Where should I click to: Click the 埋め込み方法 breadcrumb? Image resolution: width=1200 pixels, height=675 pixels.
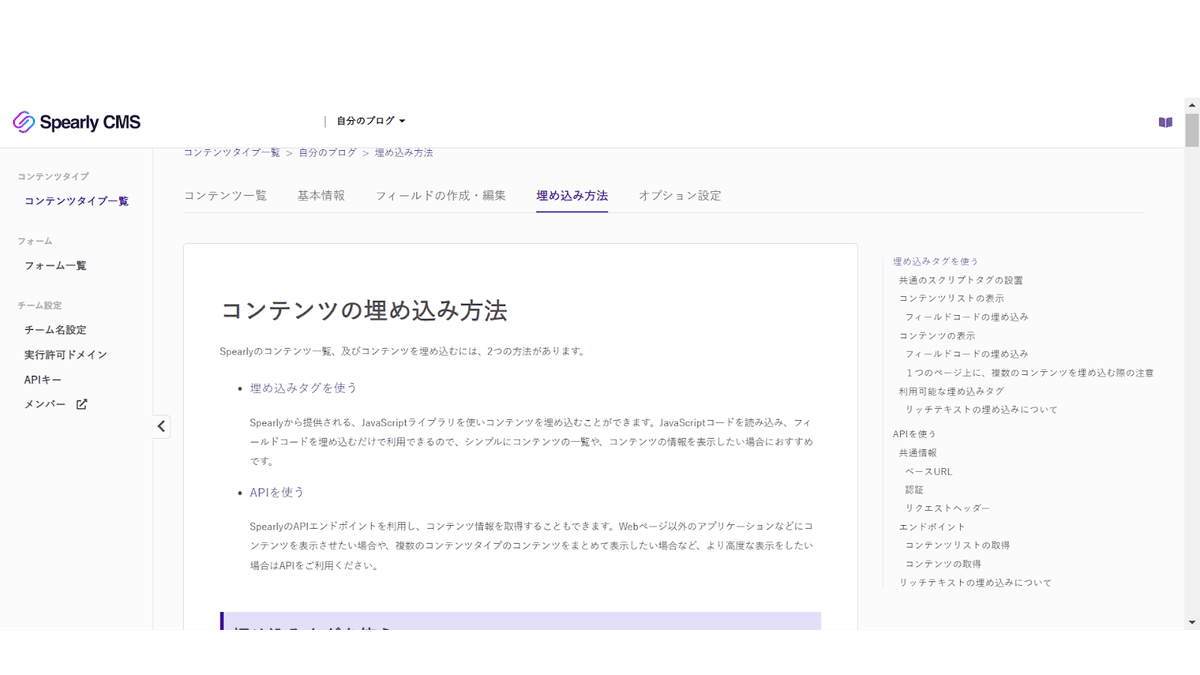click(404, 152)
